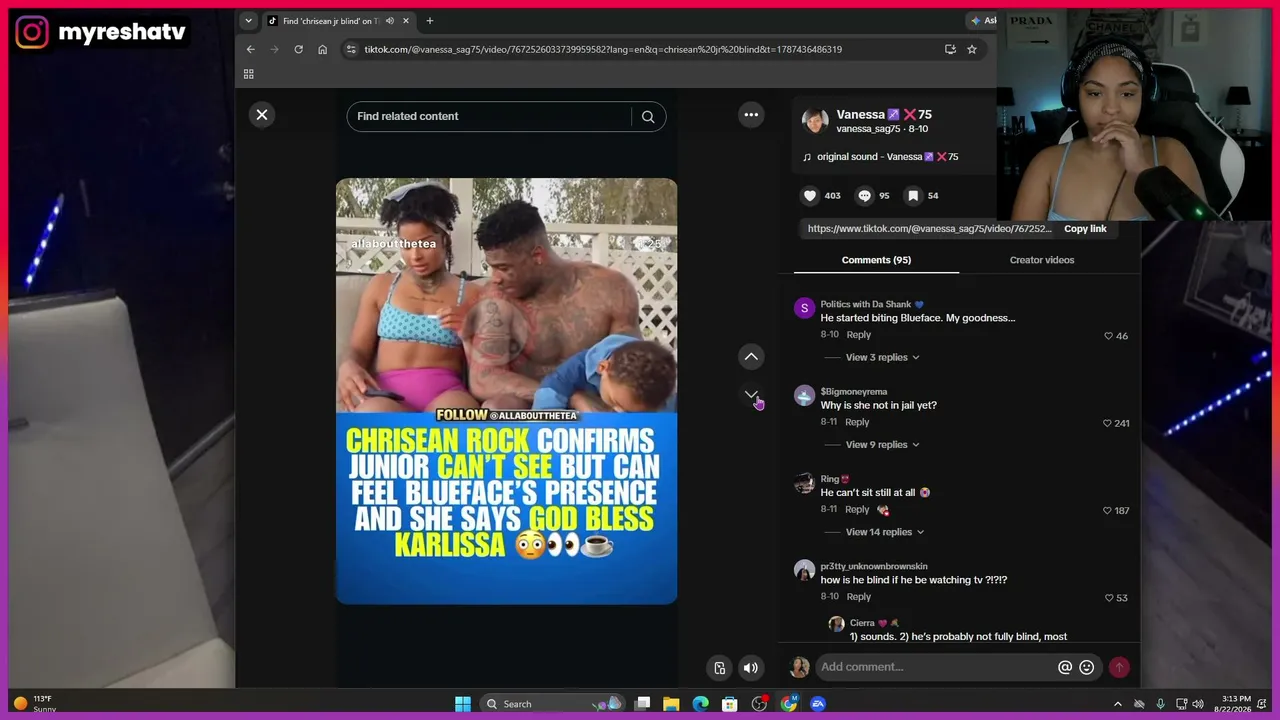Click the browser back arrow
This screenshot has height=720, width=1280.
tap(251, 49)
